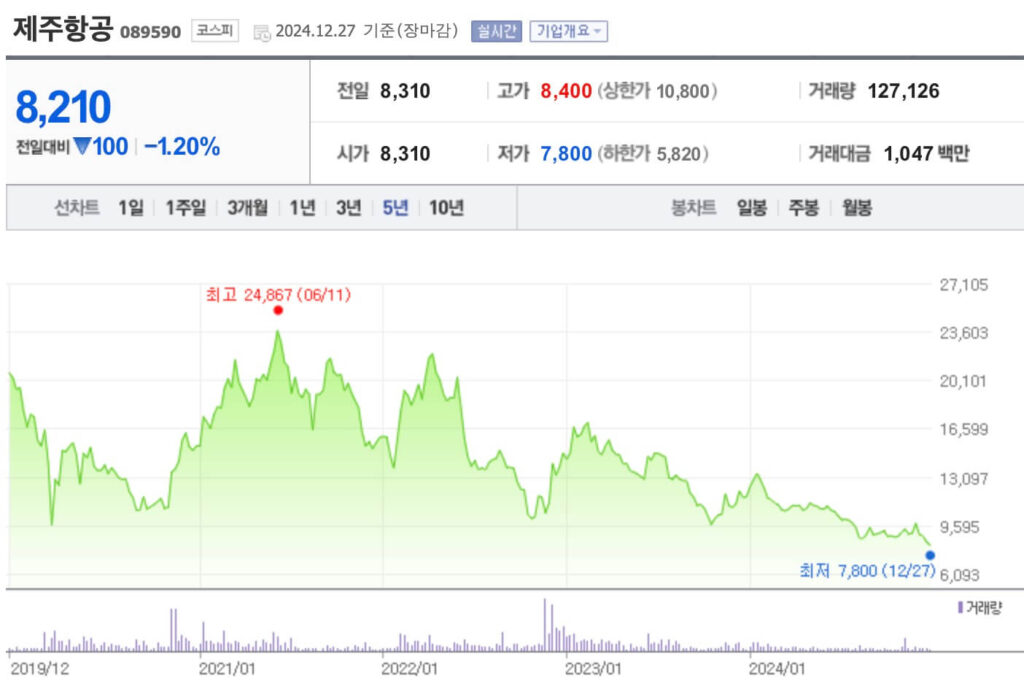Image resolution: width=1024 pixels, height=689 pixels.
Task: Click the 2022/01 axis label
Action: 409,669
